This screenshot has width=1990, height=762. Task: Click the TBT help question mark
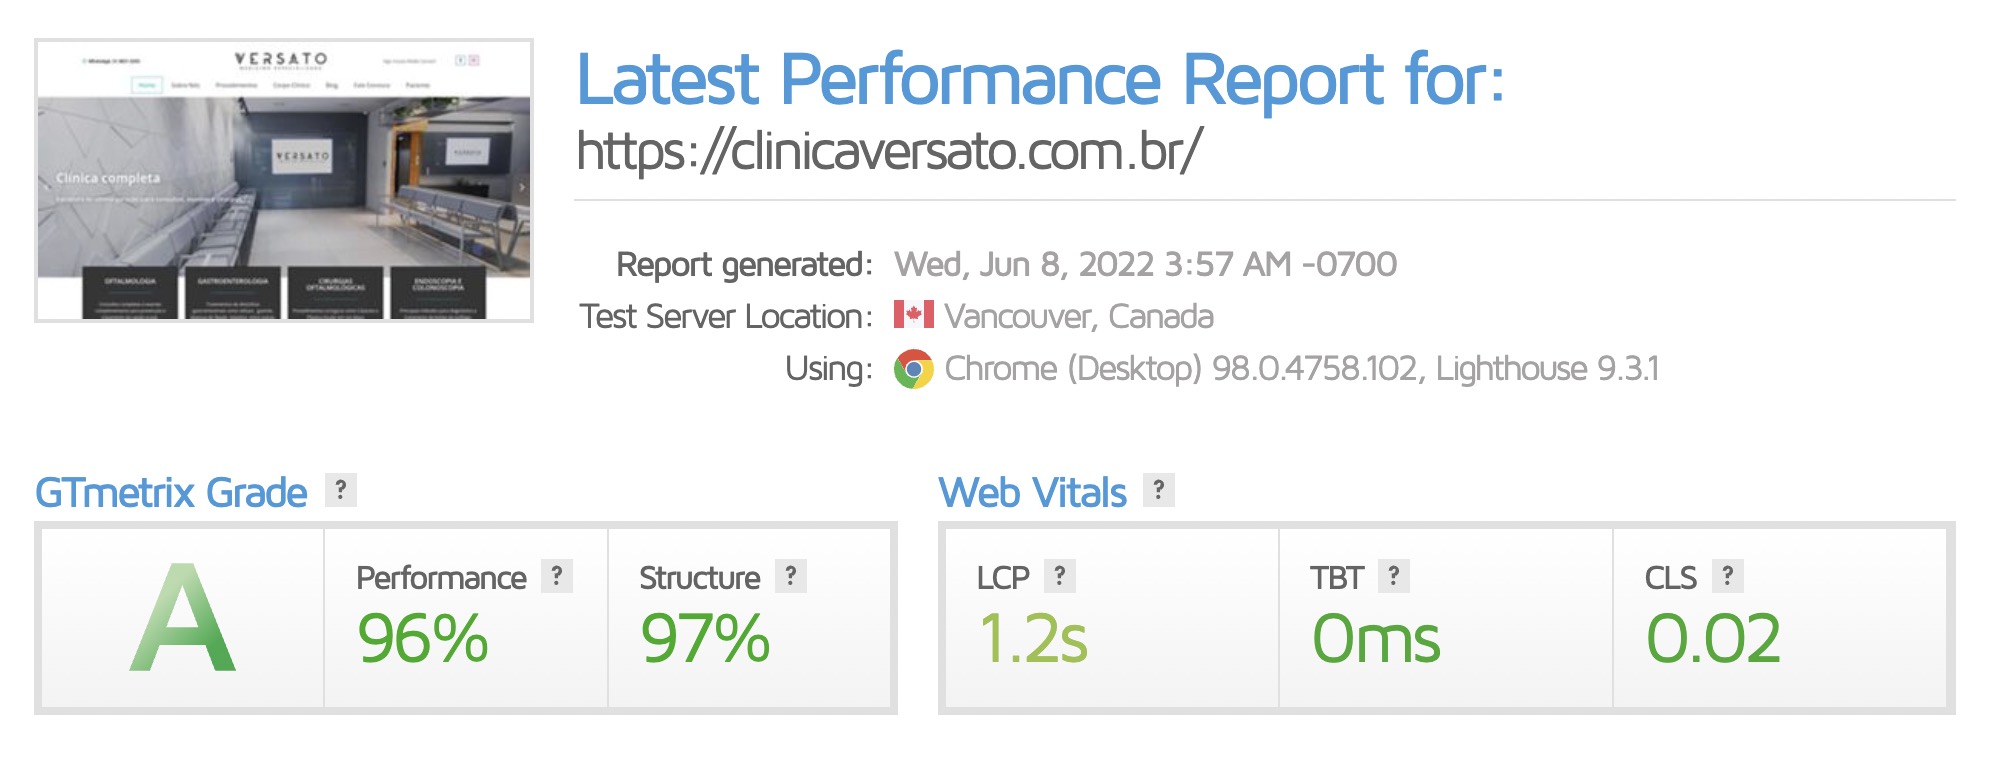pyautogui.click(x=1394, y=576)
